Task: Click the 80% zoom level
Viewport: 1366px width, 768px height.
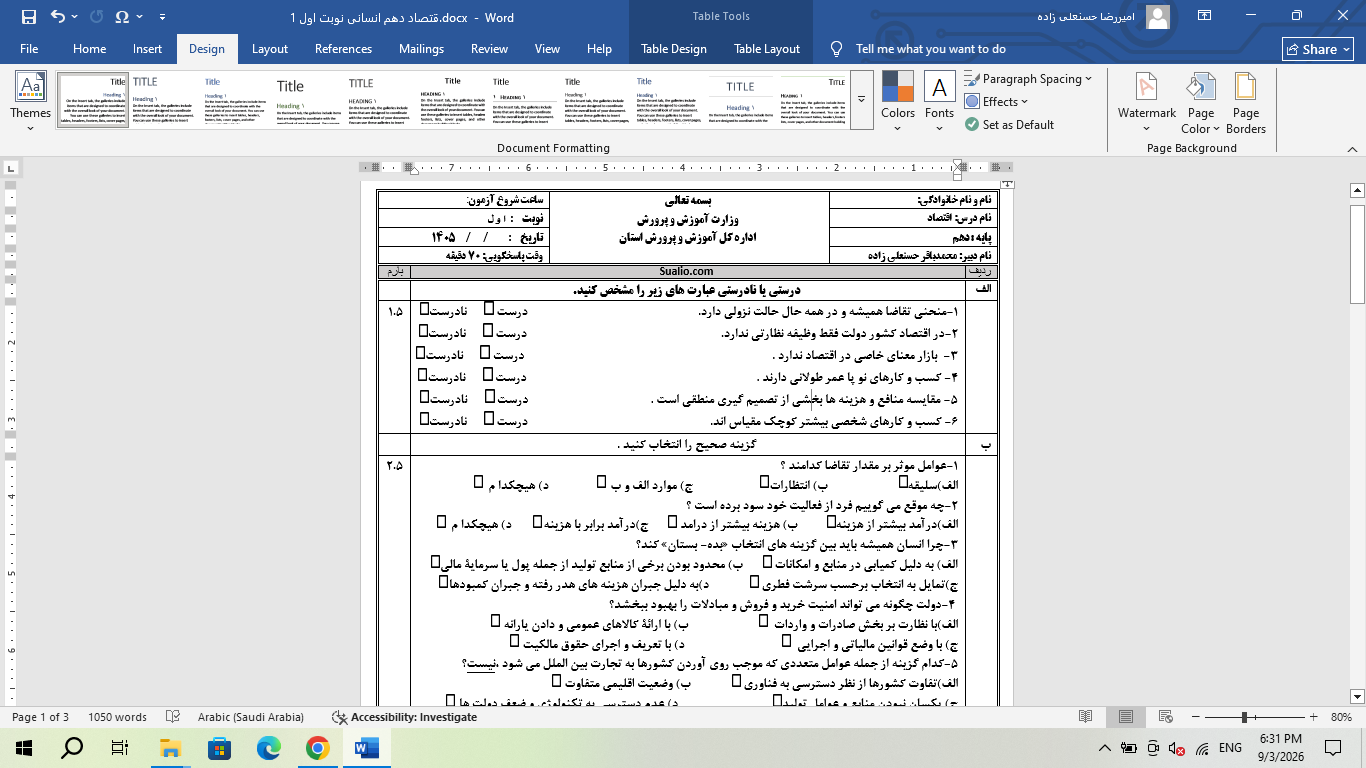Action: click(x=1341, y=717)
